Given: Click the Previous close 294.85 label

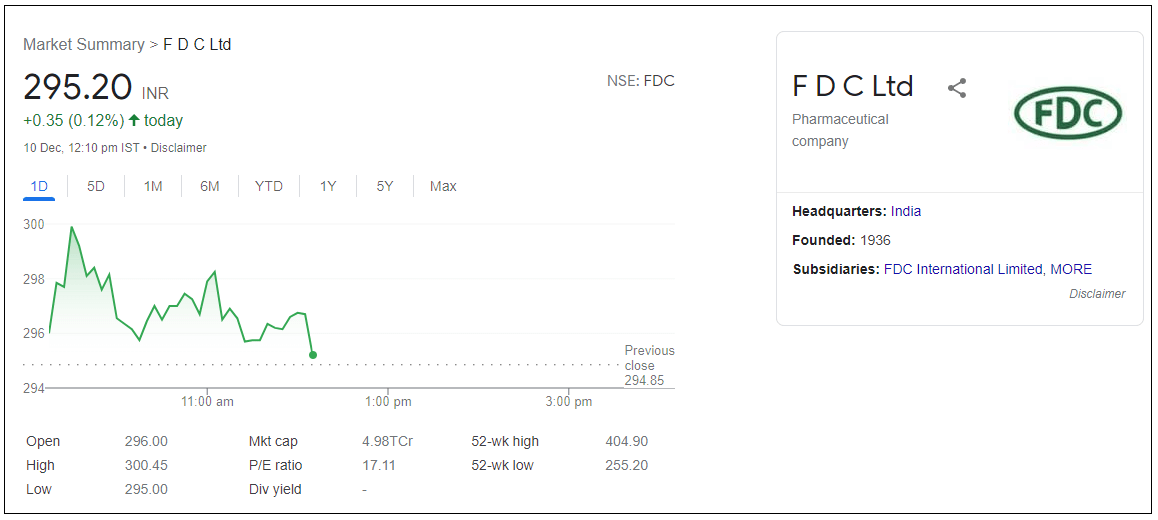Looking at the screenshot, I should 649,365.
